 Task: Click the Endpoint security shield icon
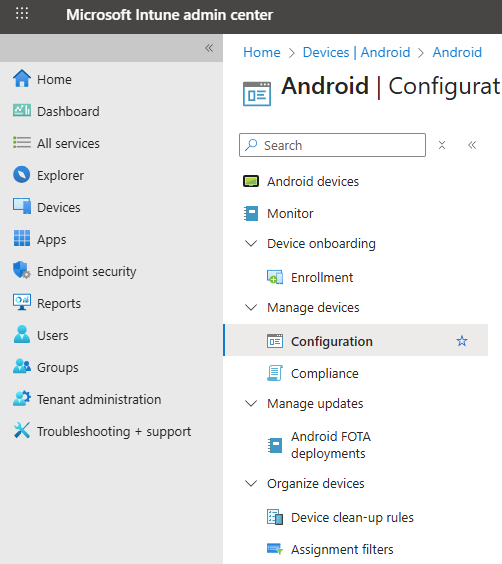[22, 270]
